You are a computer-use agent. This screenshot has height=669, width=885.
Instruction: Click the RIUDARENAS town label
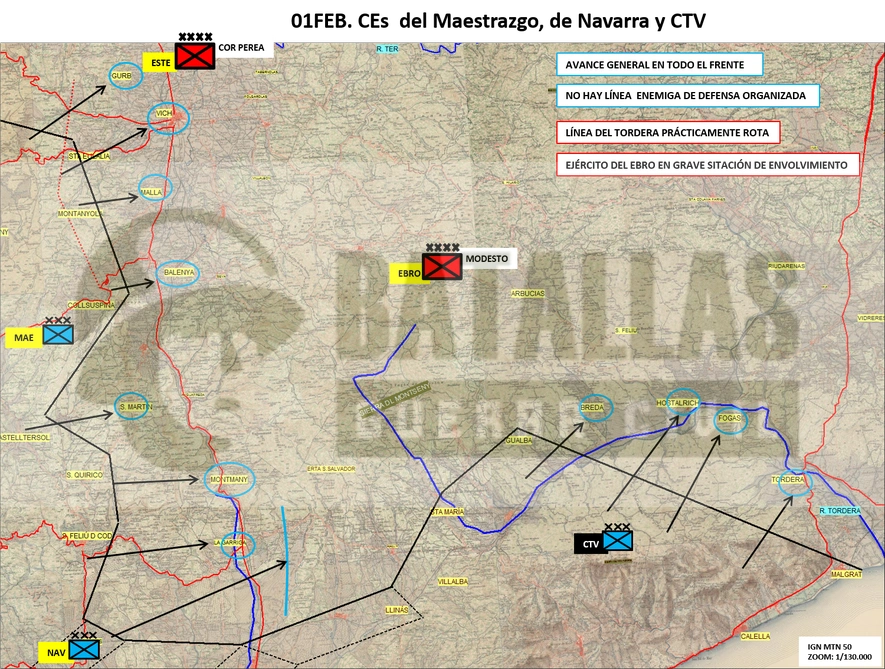[x=786, y=266]
